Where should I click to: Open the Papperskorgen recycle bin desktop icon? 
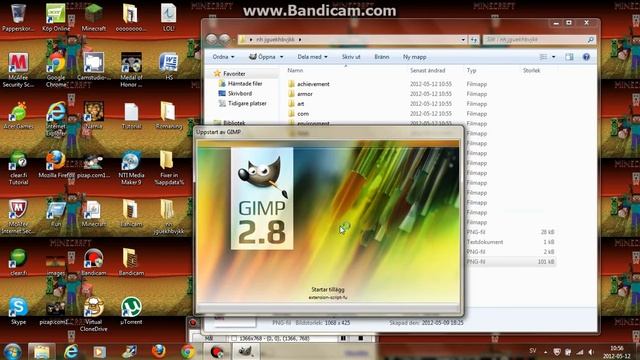pyautogui.click(x=18, y=17)
